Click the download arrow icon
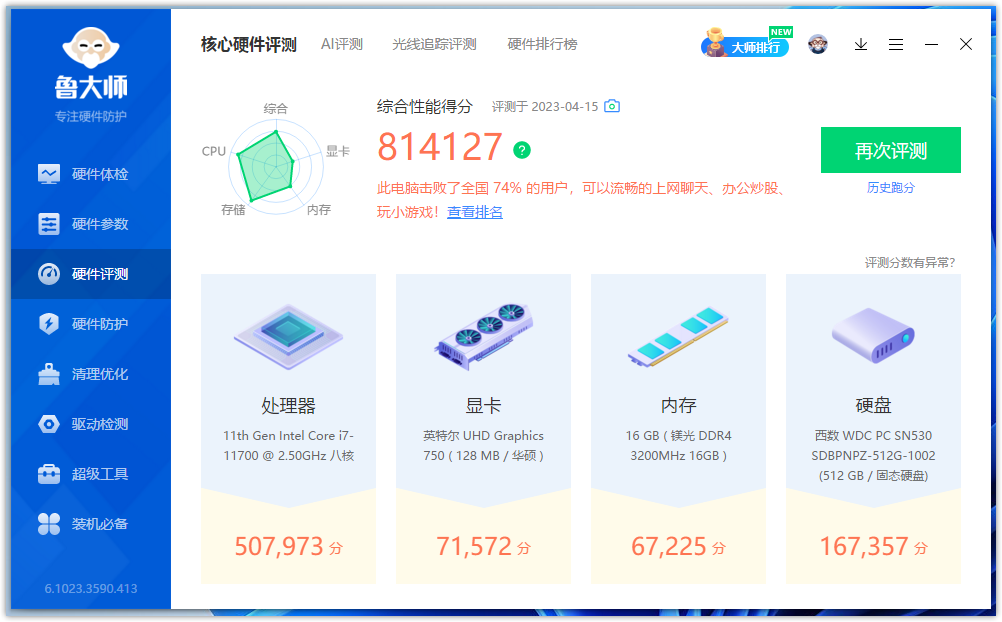This screenshot has height=622, width=1002. coord(861,44)
